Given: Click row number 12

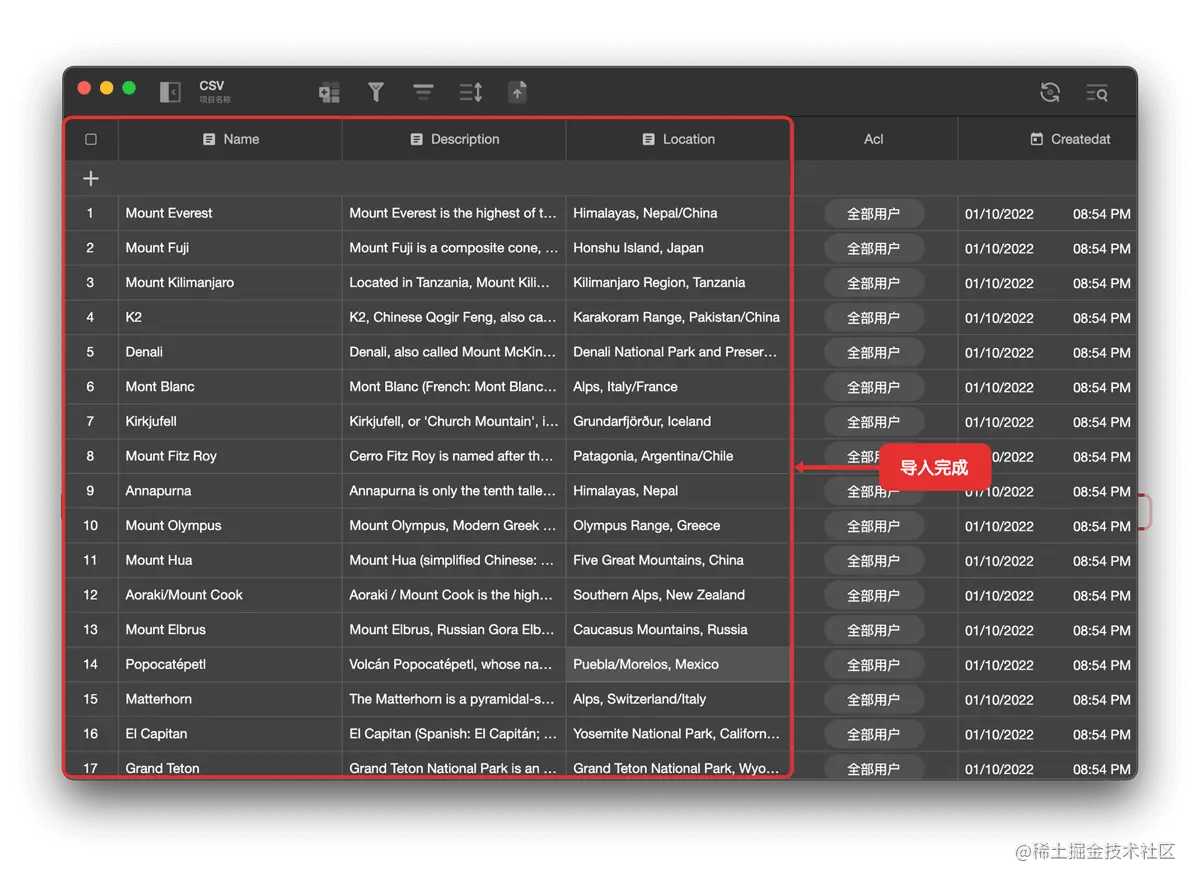Looking at the screenshot, I should (x=91, y=595).
